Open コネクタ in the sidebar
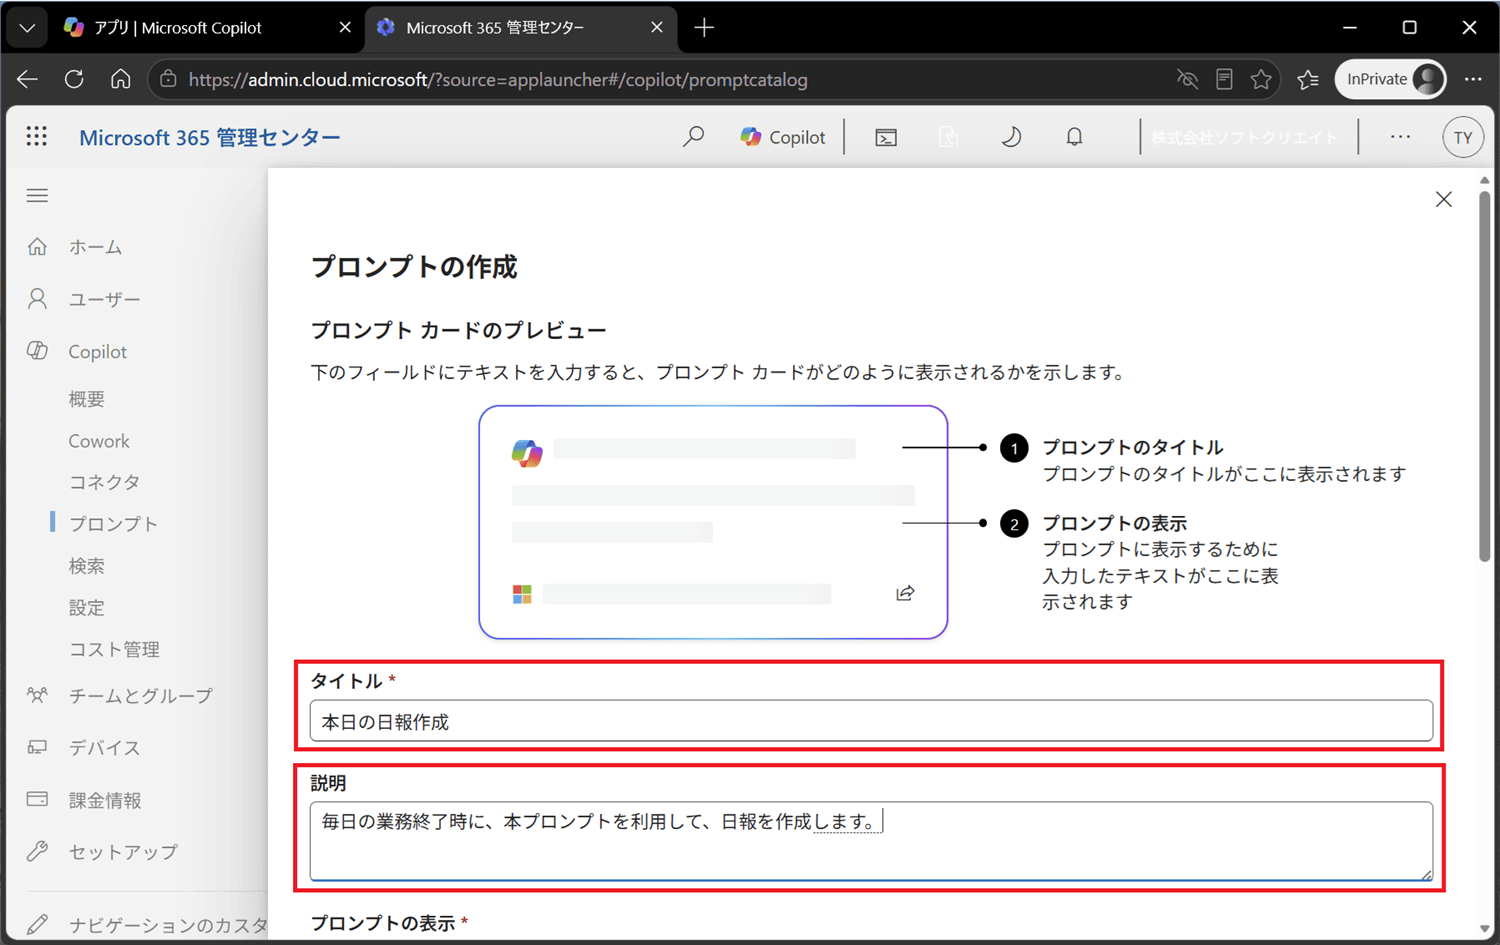Image resolution: width=1500 pixels, height=945 pixels. 104,482
